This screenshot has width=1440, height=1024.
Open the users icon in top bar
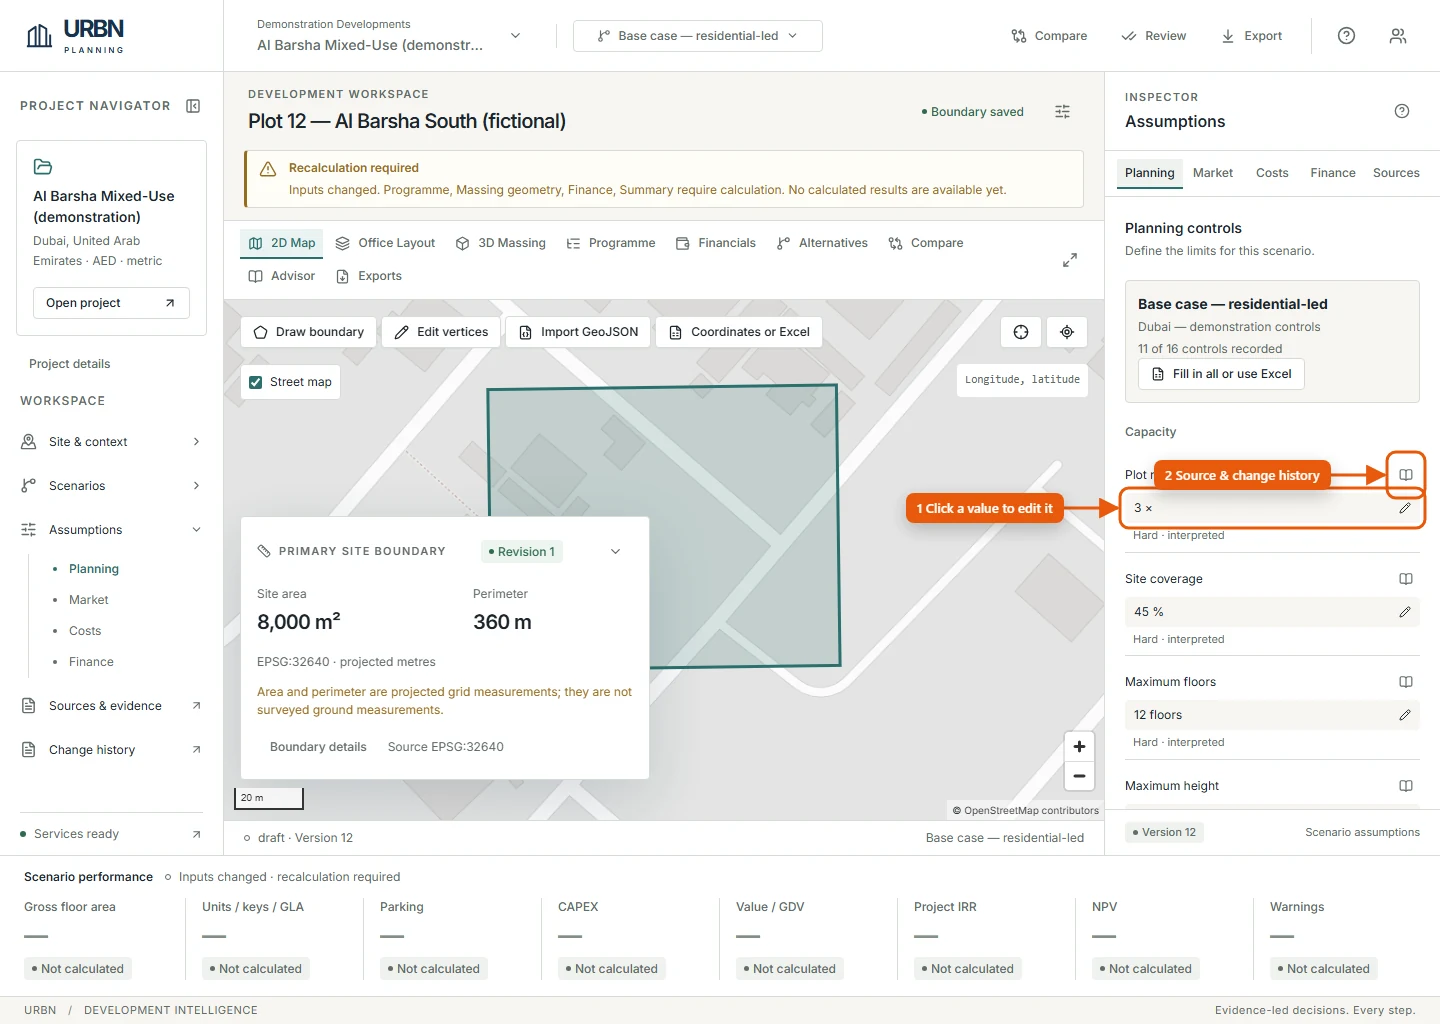tap(1398, 36)
